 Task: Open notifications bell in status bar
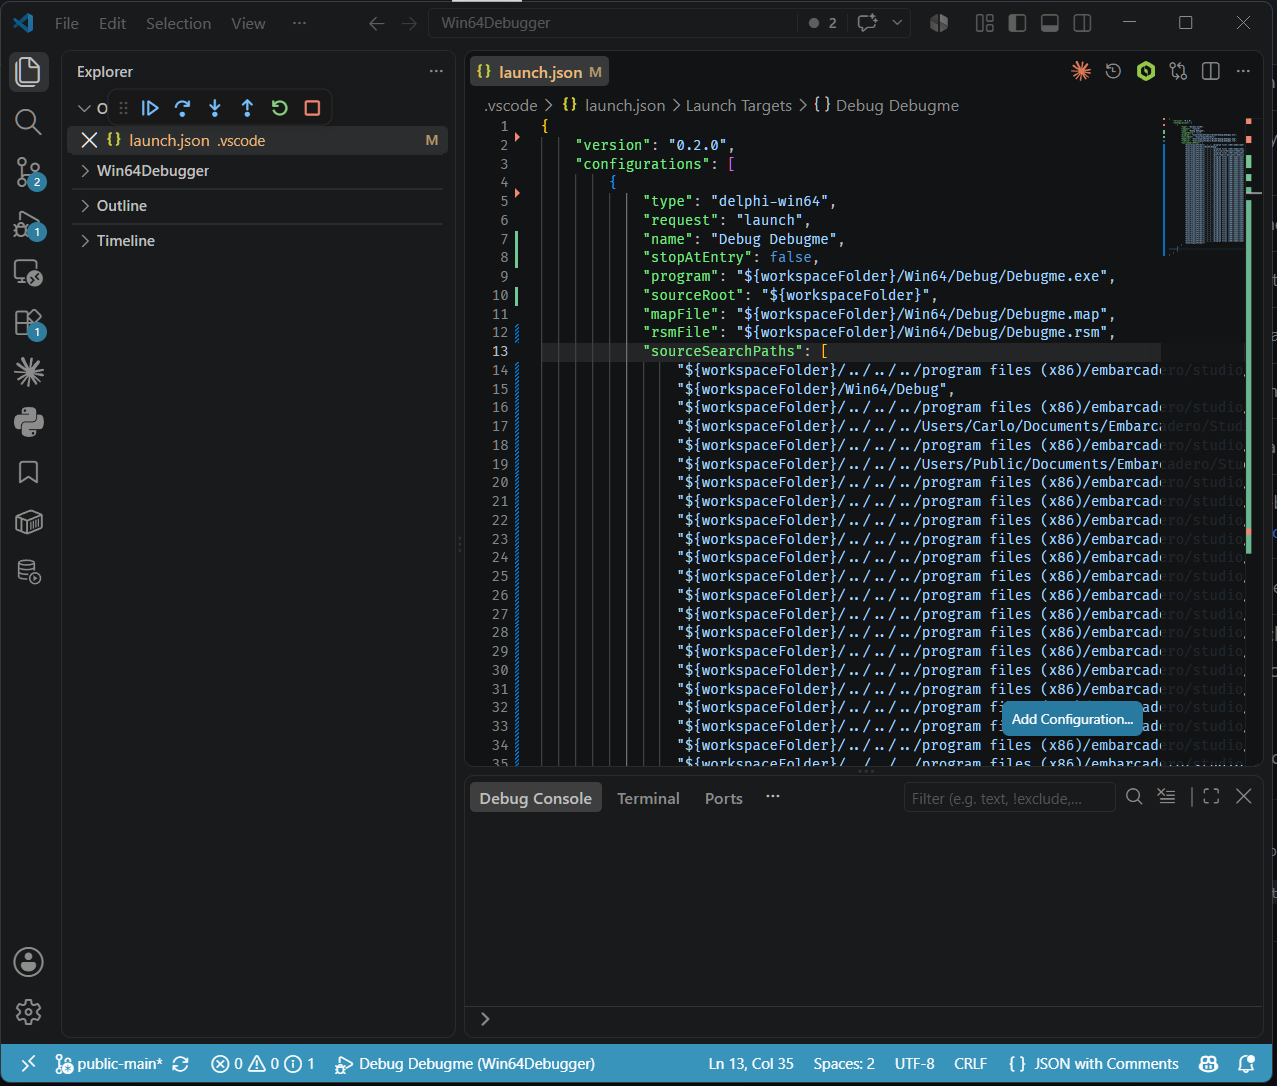tap(1246, 1064)
